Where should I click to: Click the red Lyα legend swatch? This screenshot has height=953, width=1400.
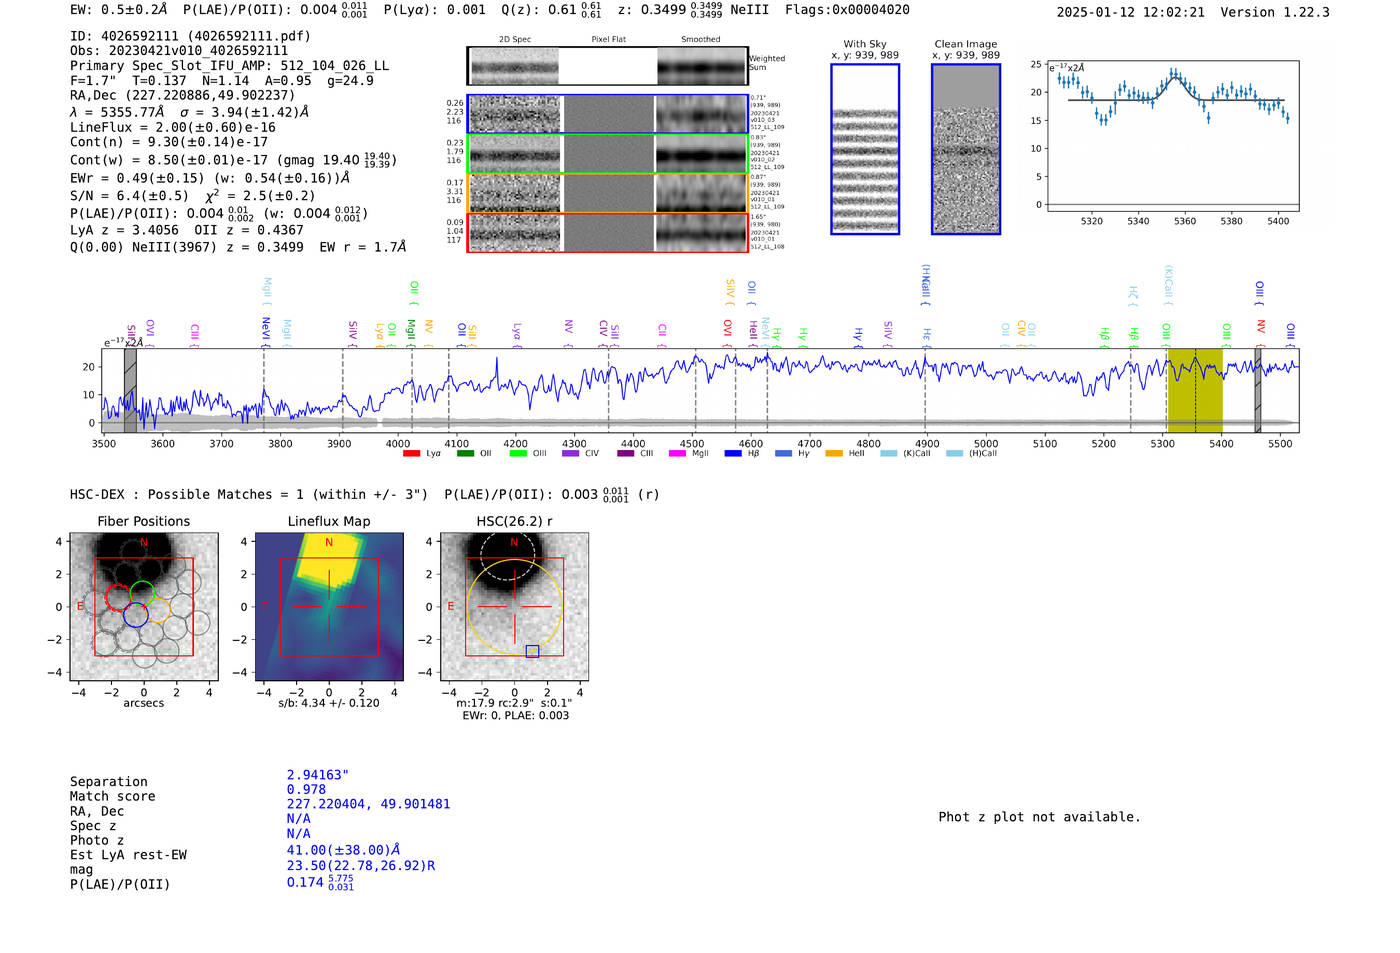coord(411,454)
